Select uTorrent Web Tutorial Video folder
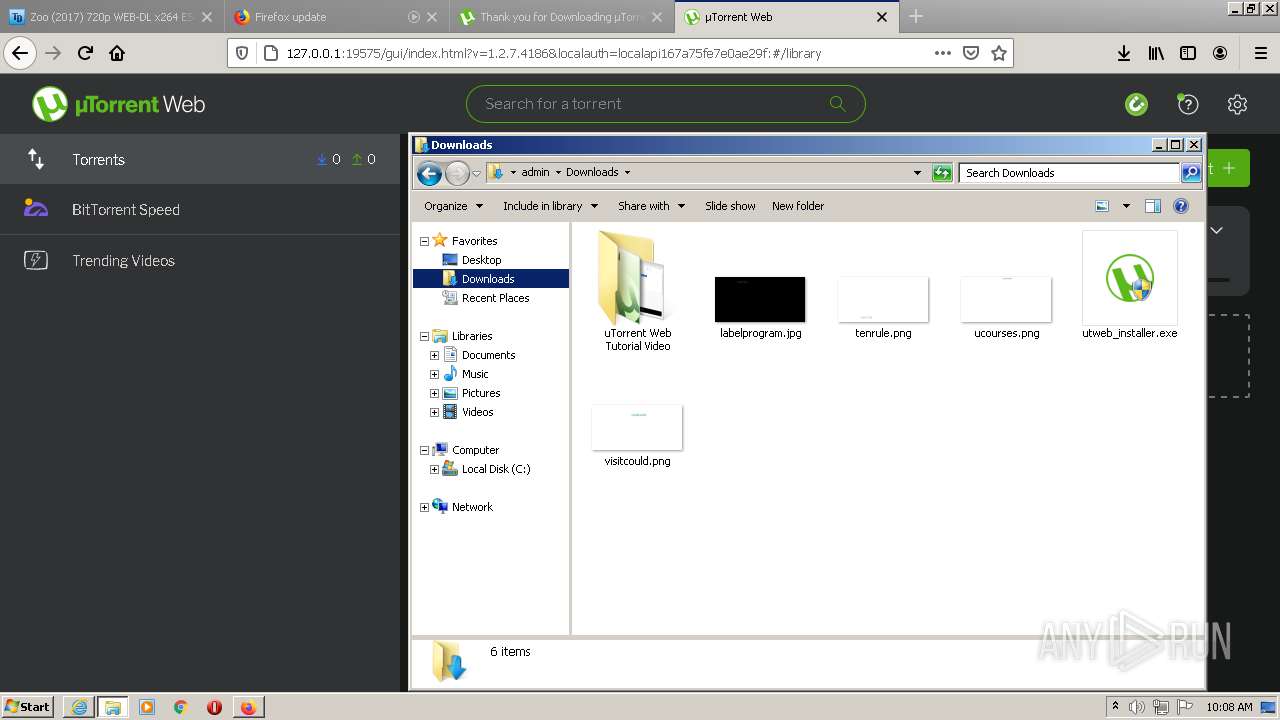This screenshot has height=720, width=1280. coord(637,290)
